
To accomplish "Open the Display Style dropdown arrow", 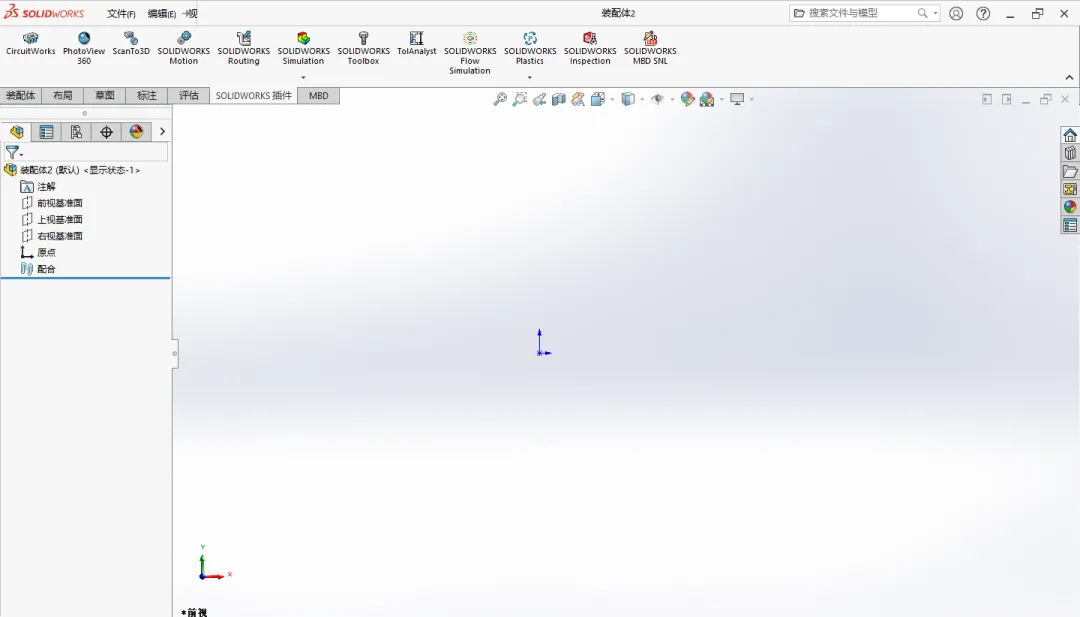I will 642,100.
